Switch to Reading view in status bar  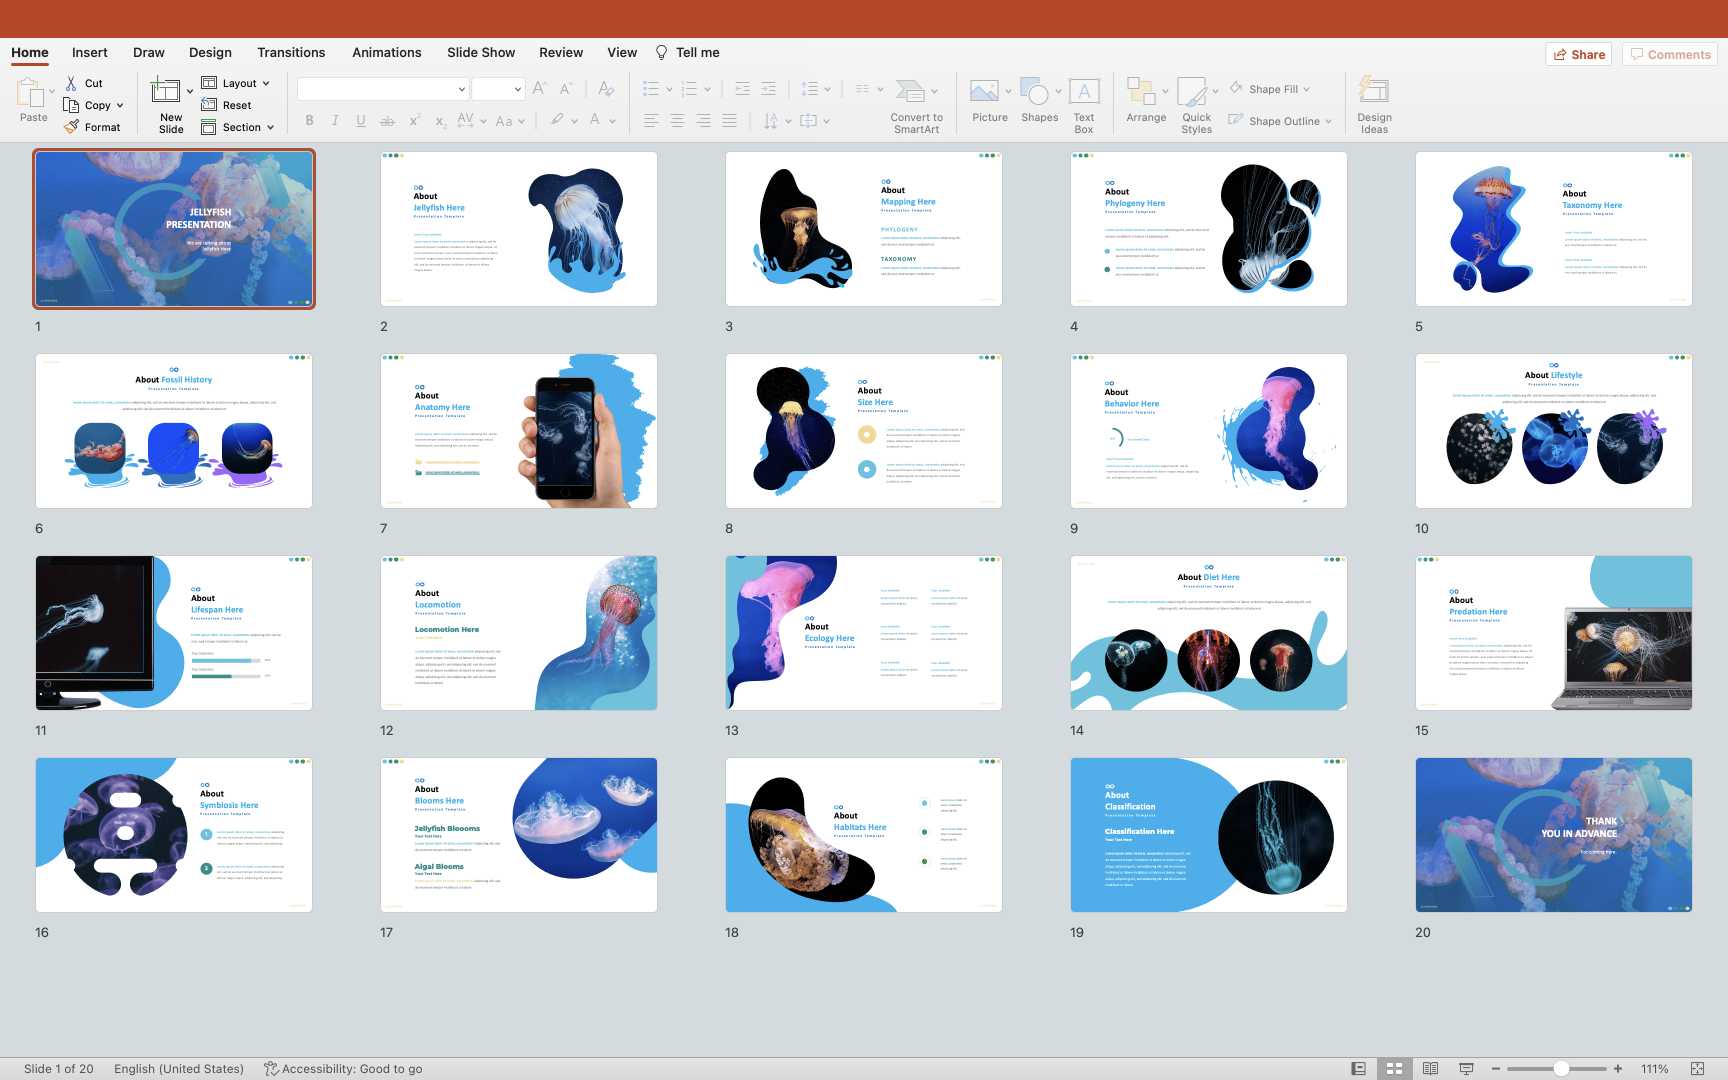pos(1430,1068)
